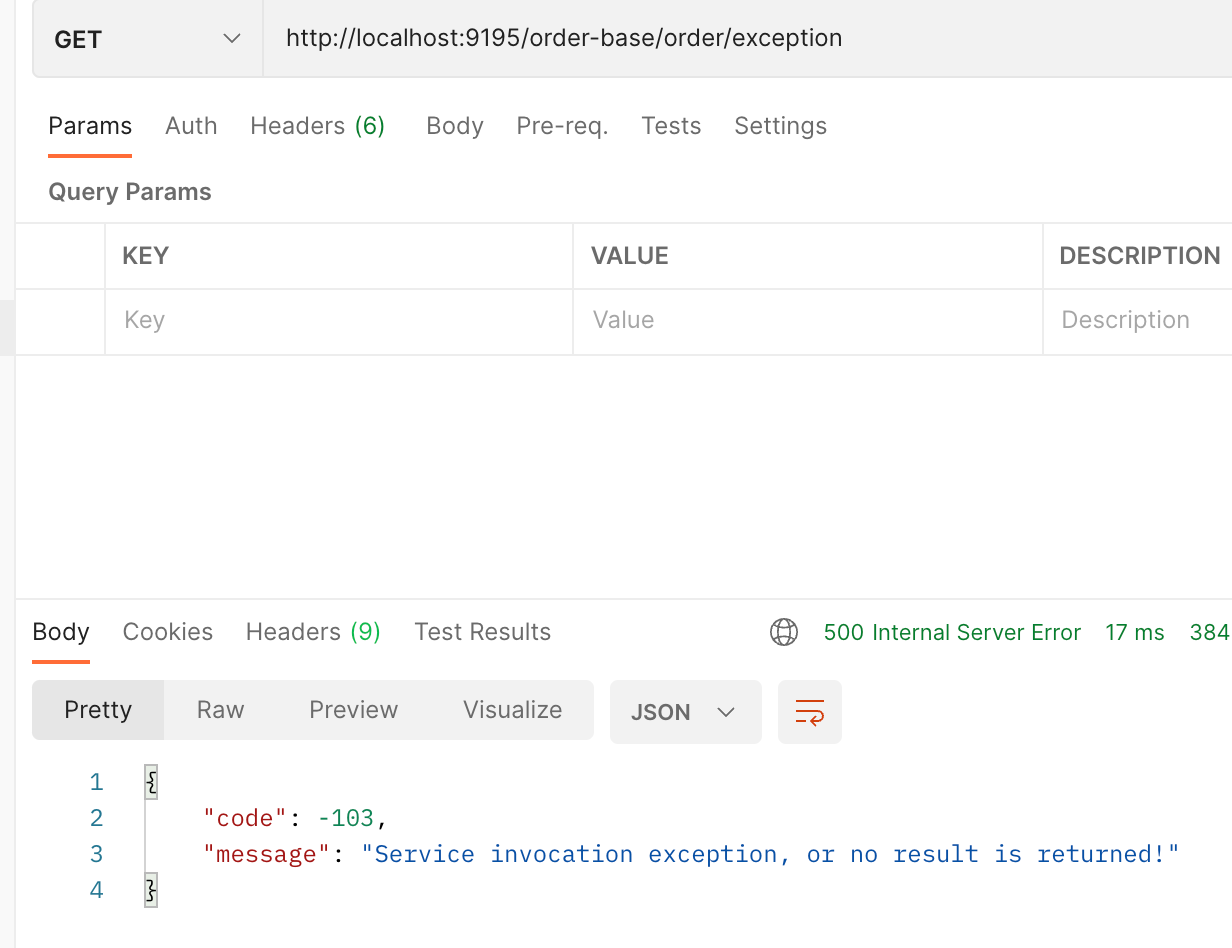Open the response Cookies tab
Image resolution: width=1232 pixels, height=948 pixels.
click(168, 632)
